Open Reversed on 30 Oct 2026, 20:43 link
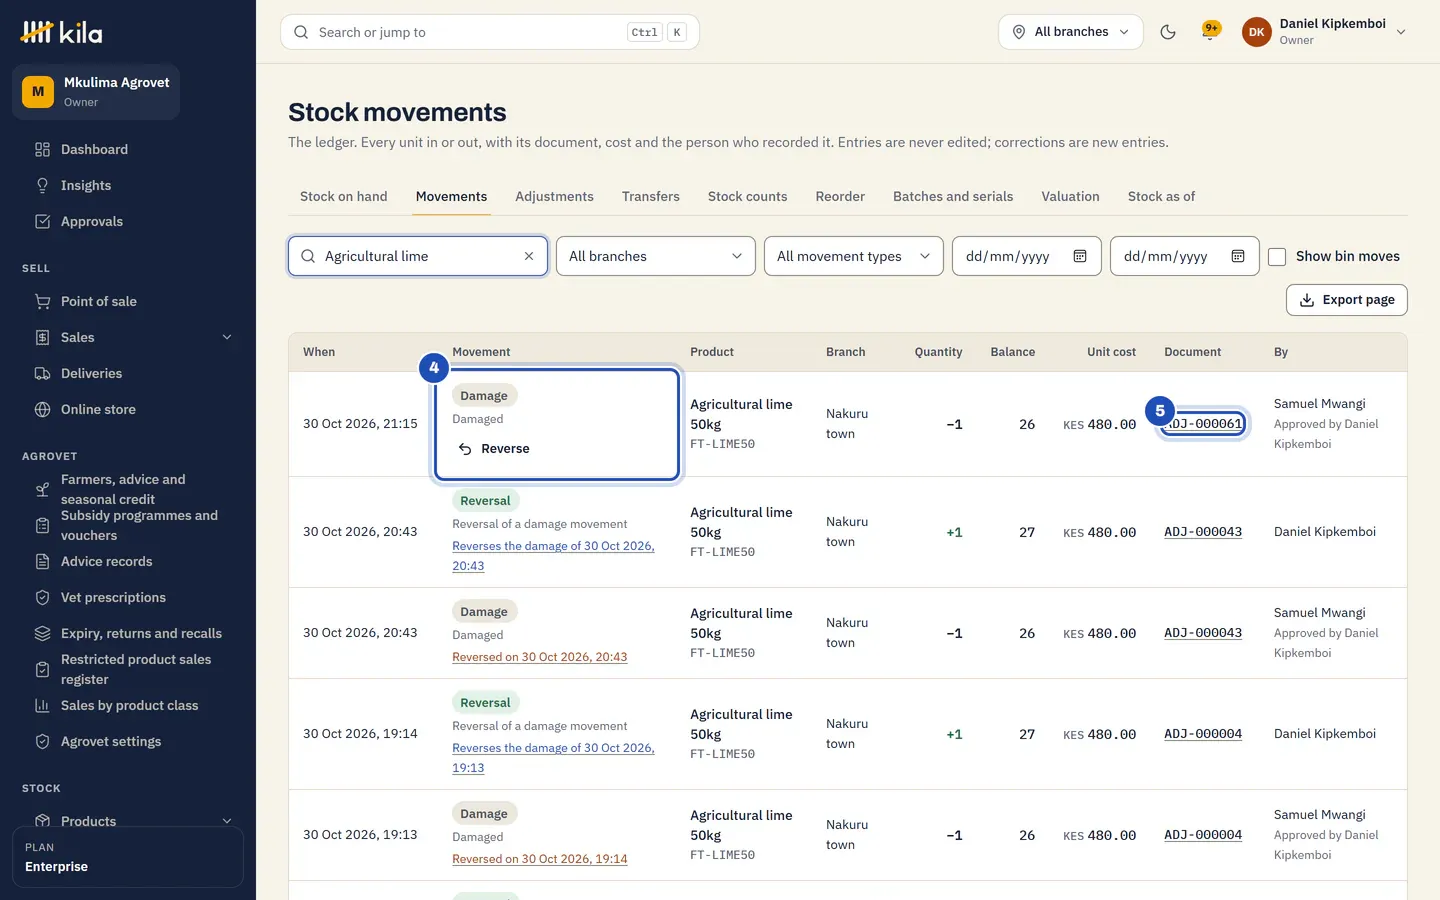The height and width of the screenshot is (900, 1440). [540, 657]
